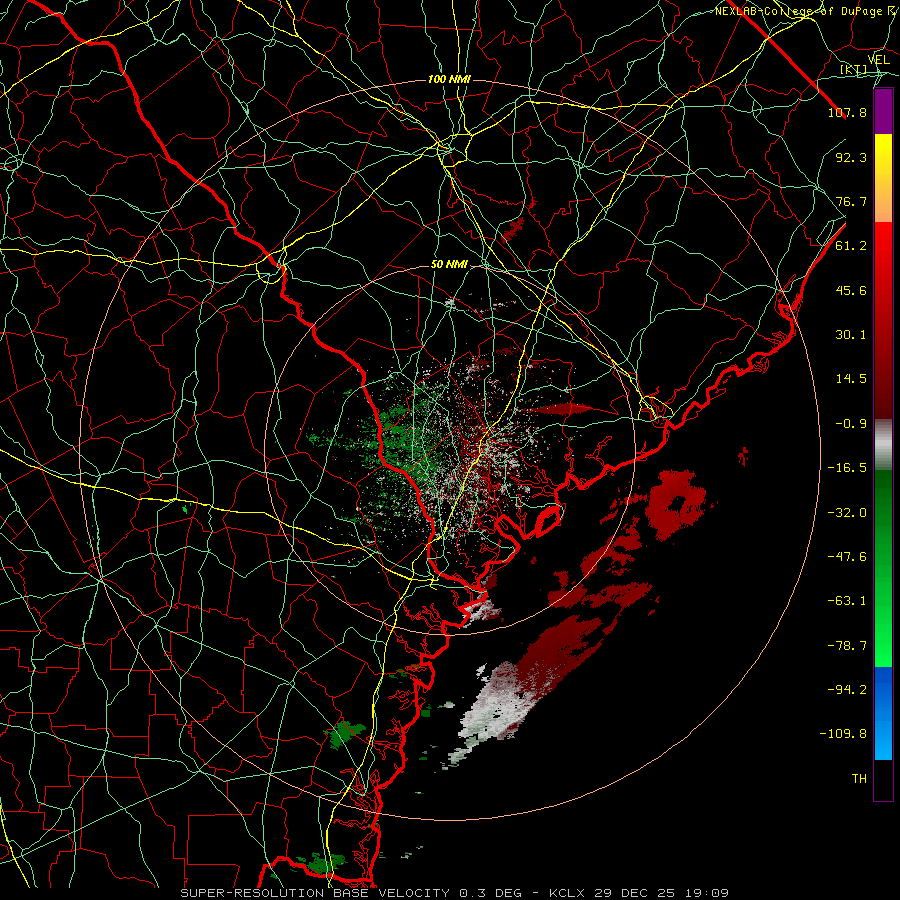The height and width of the screenshot is (900, 900).
Task: Click the 50 NMI range ring label
Action: (449, 265)
